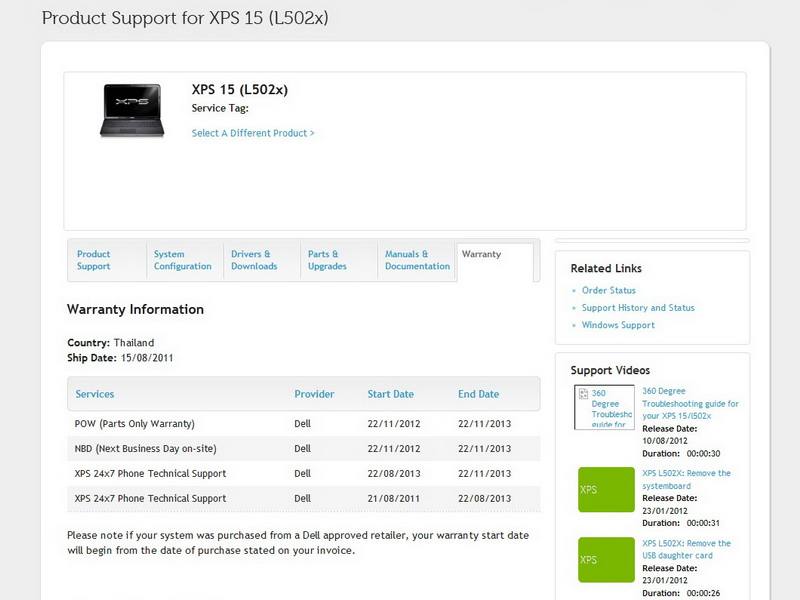This screenshot has height=600, width=800.
Task: Open the Windows Support link
Action: coord(618,325)
